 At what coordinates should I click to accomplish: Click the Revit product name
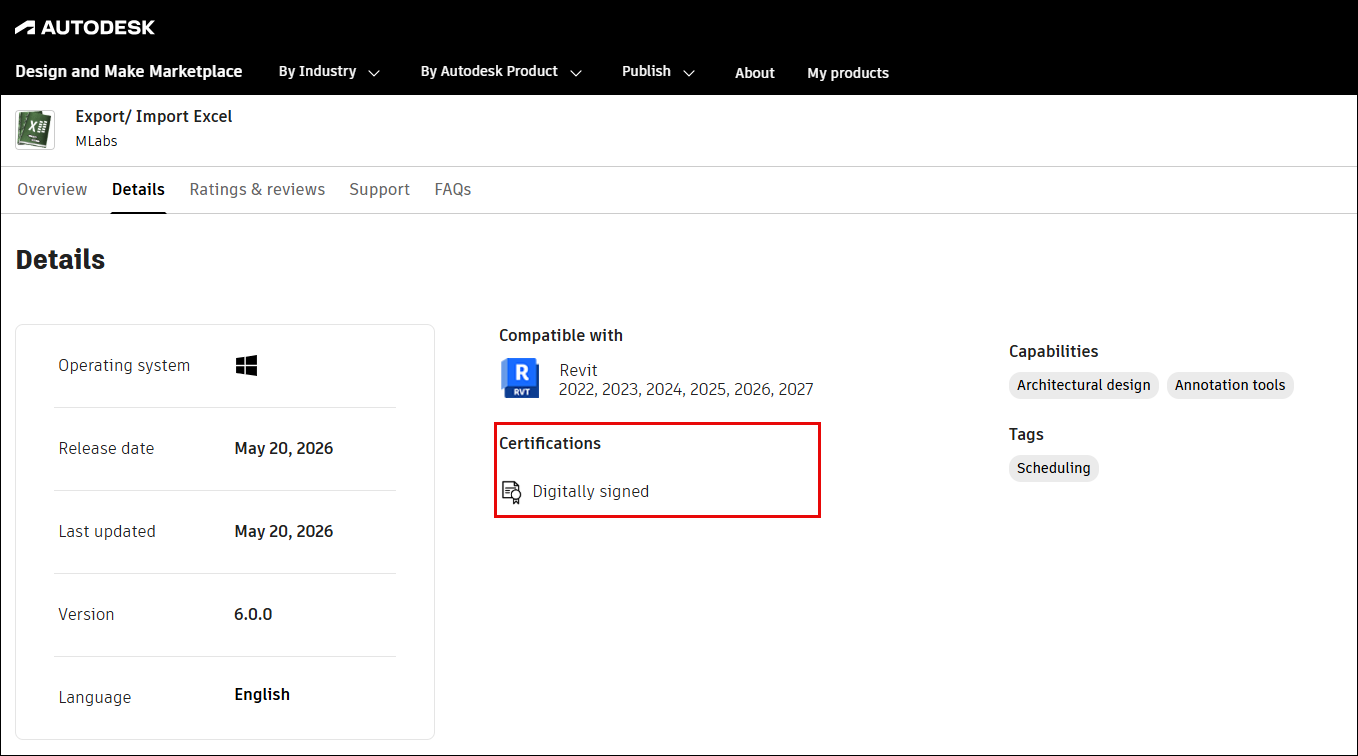579,370
